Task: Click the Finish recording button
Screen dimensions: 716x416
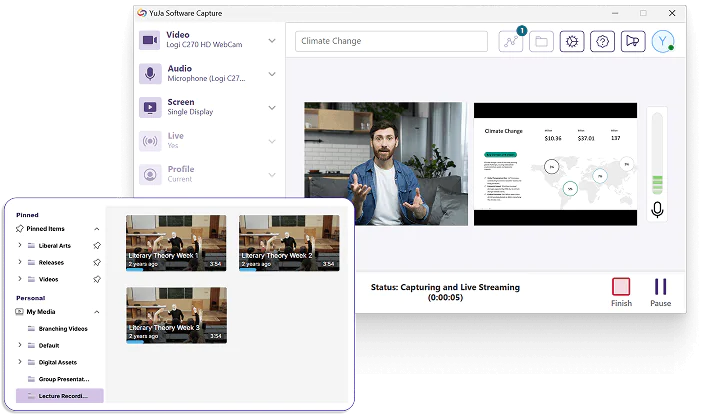Action: pos(621,292)
